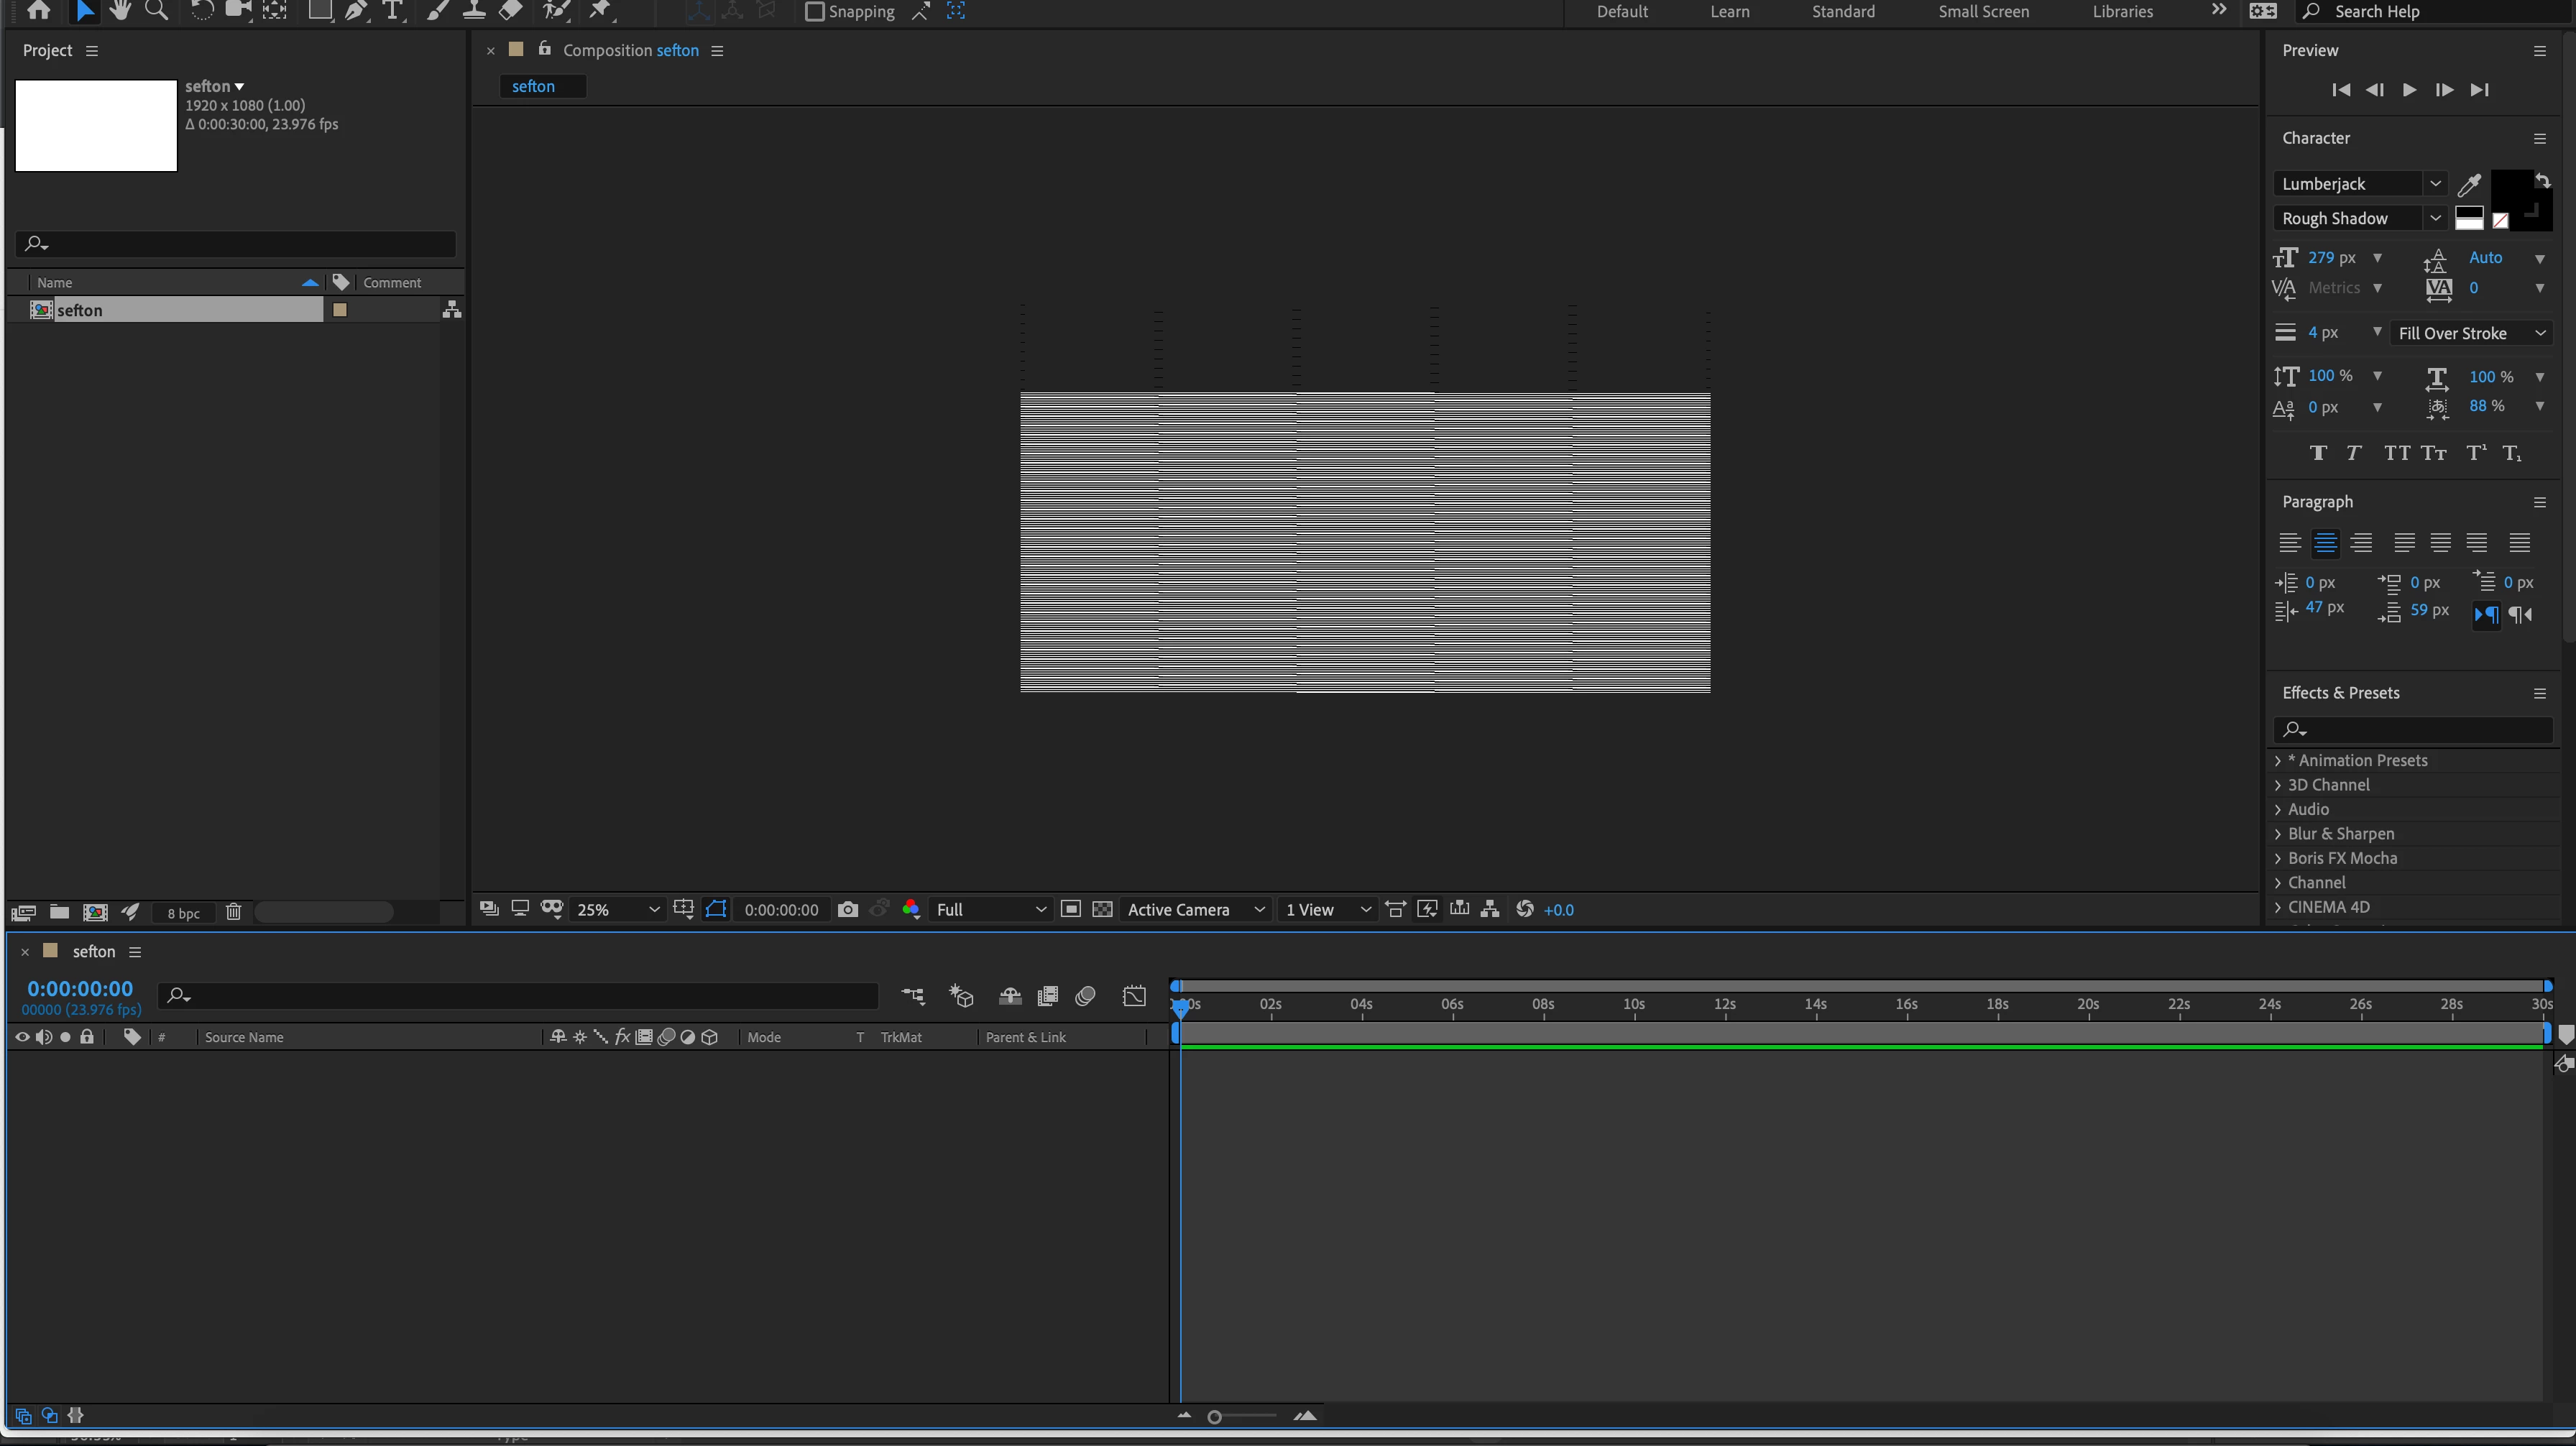Create new folder in Project panel

coord(60,912)
